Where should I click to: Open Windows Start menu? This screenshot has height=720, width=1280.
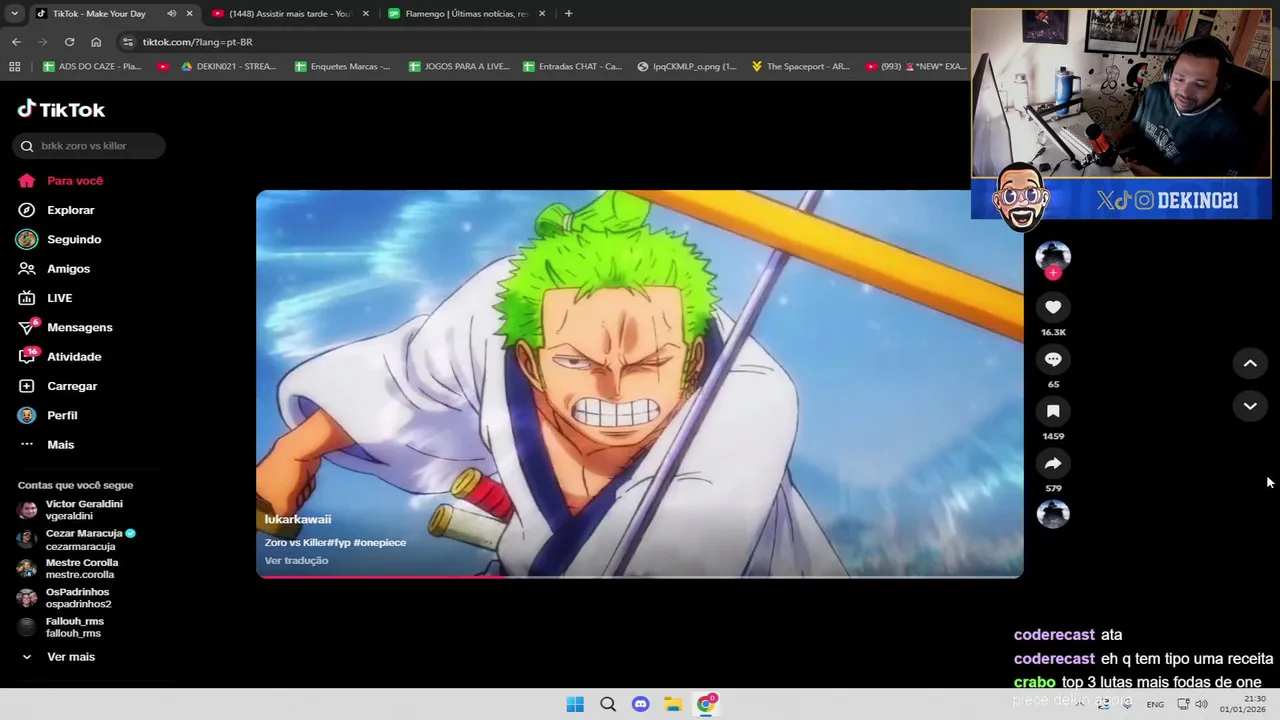[x=575, y=704]
